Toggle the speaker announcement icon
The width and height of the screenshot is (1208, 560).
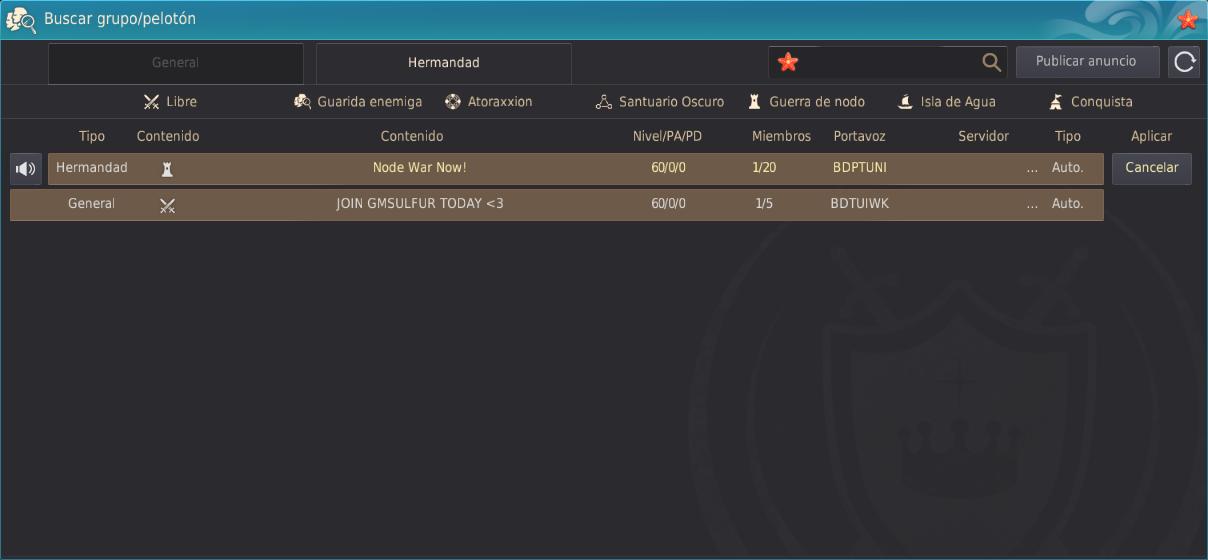(26, 169)
